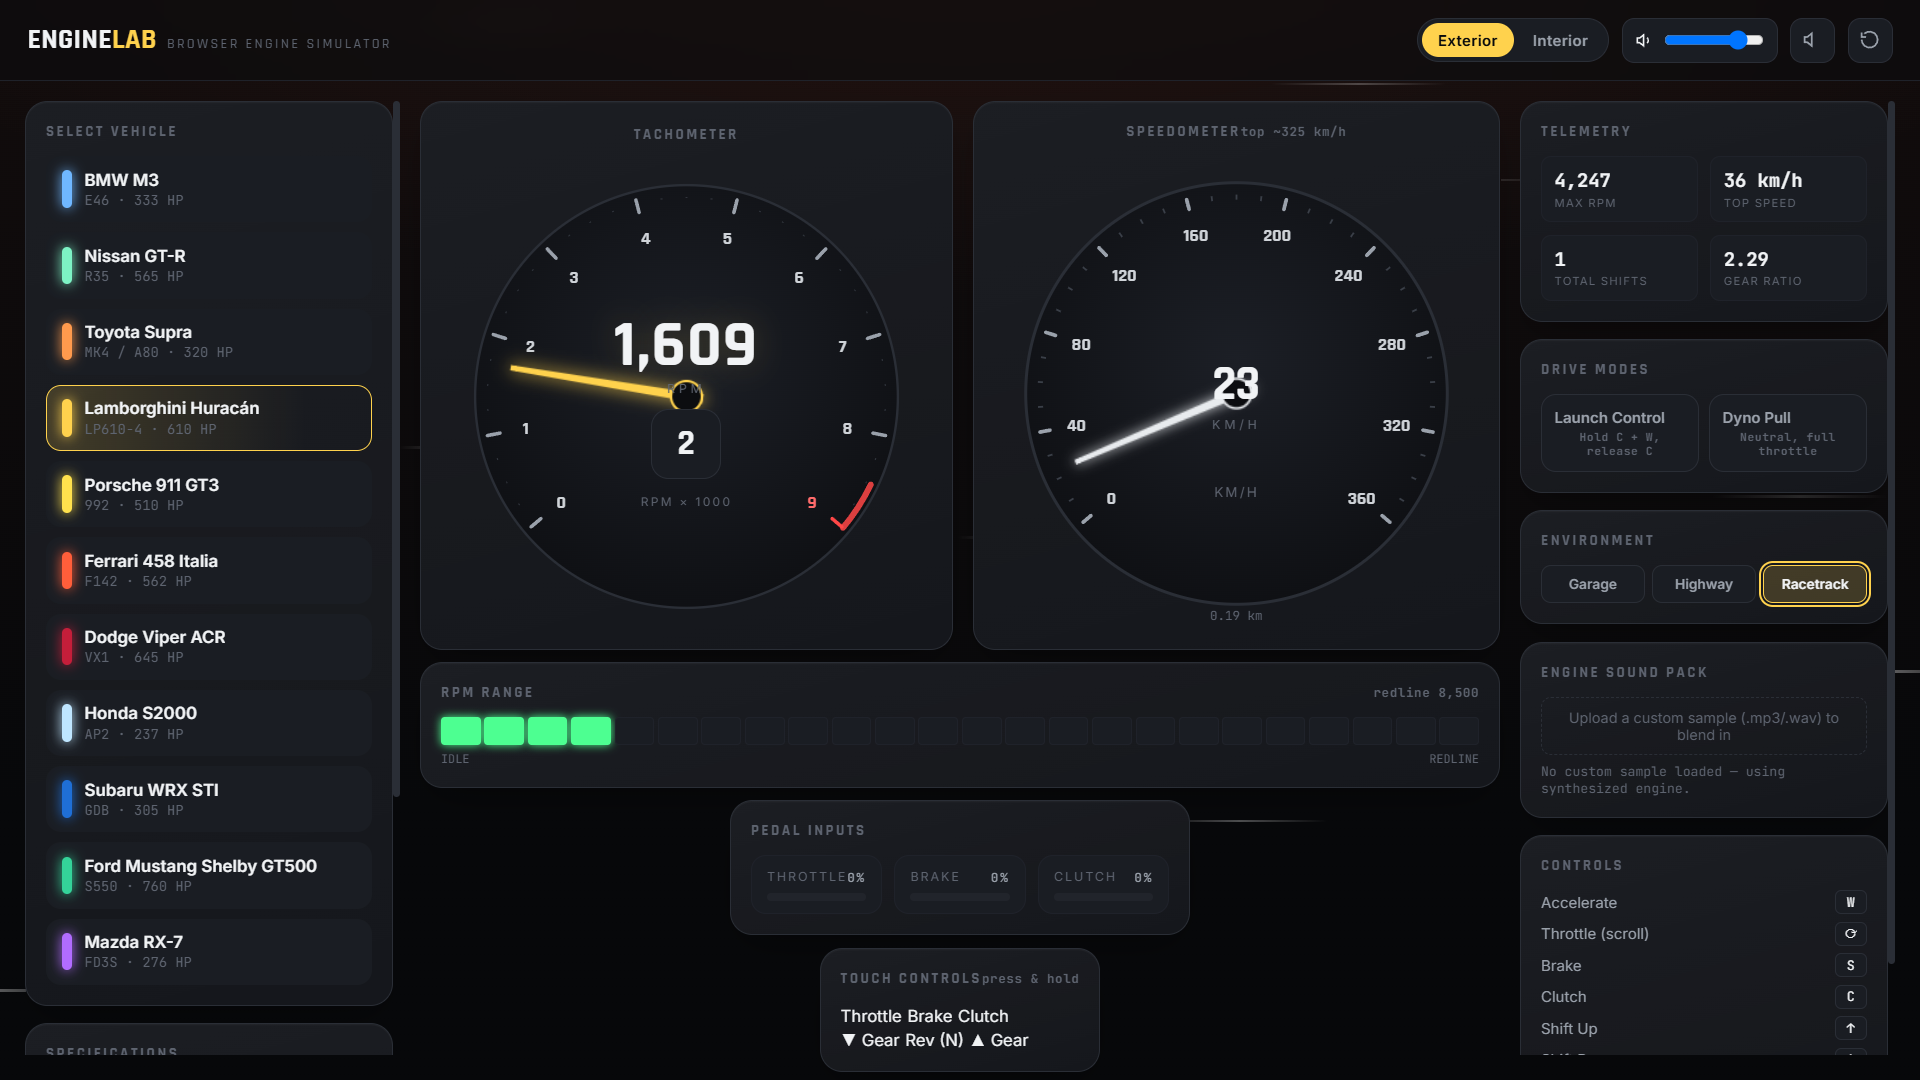This screenshot has width=1920, height=1080.
Task: Select the Ferrari 458 Italia vehicle
Action: (x=209, y=570)
